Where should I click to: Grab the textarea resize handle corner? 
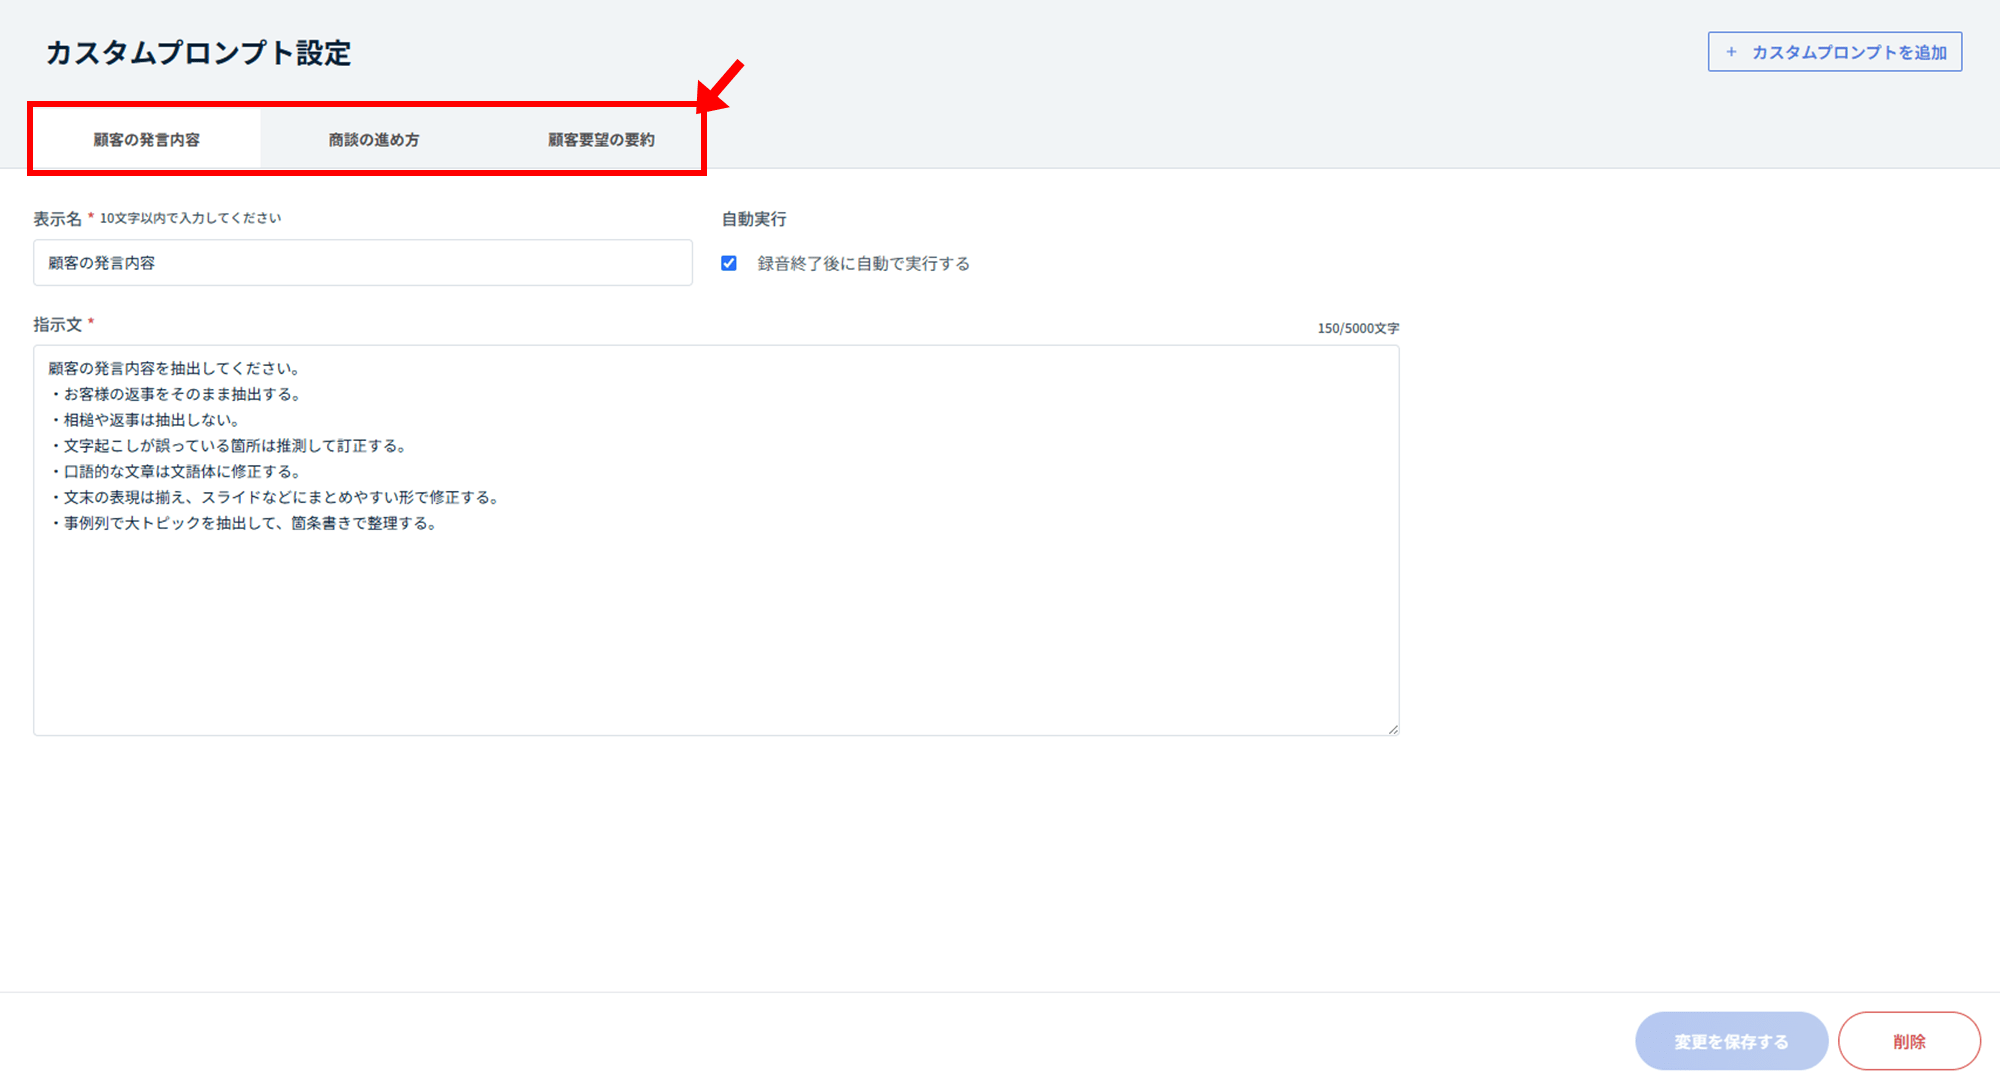click(1393, 729)
